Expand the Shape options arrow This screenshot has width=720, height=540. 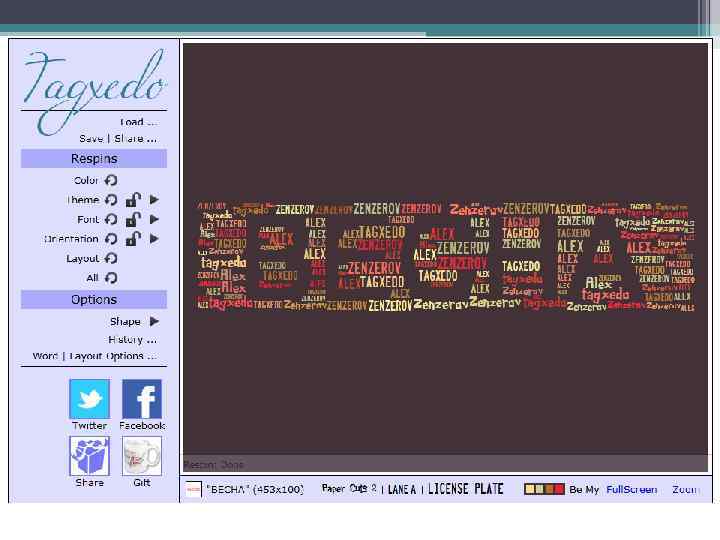(x=154, y=321)
